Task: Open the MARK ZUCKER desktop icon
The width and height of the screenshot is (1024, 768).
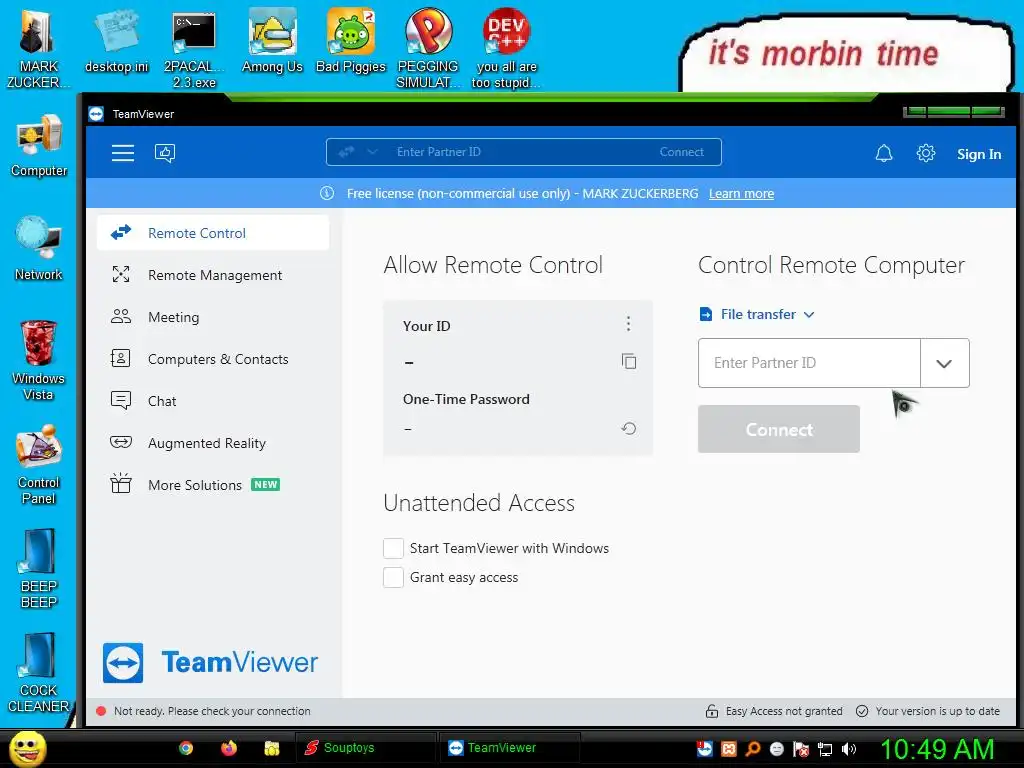Action: 38,50
